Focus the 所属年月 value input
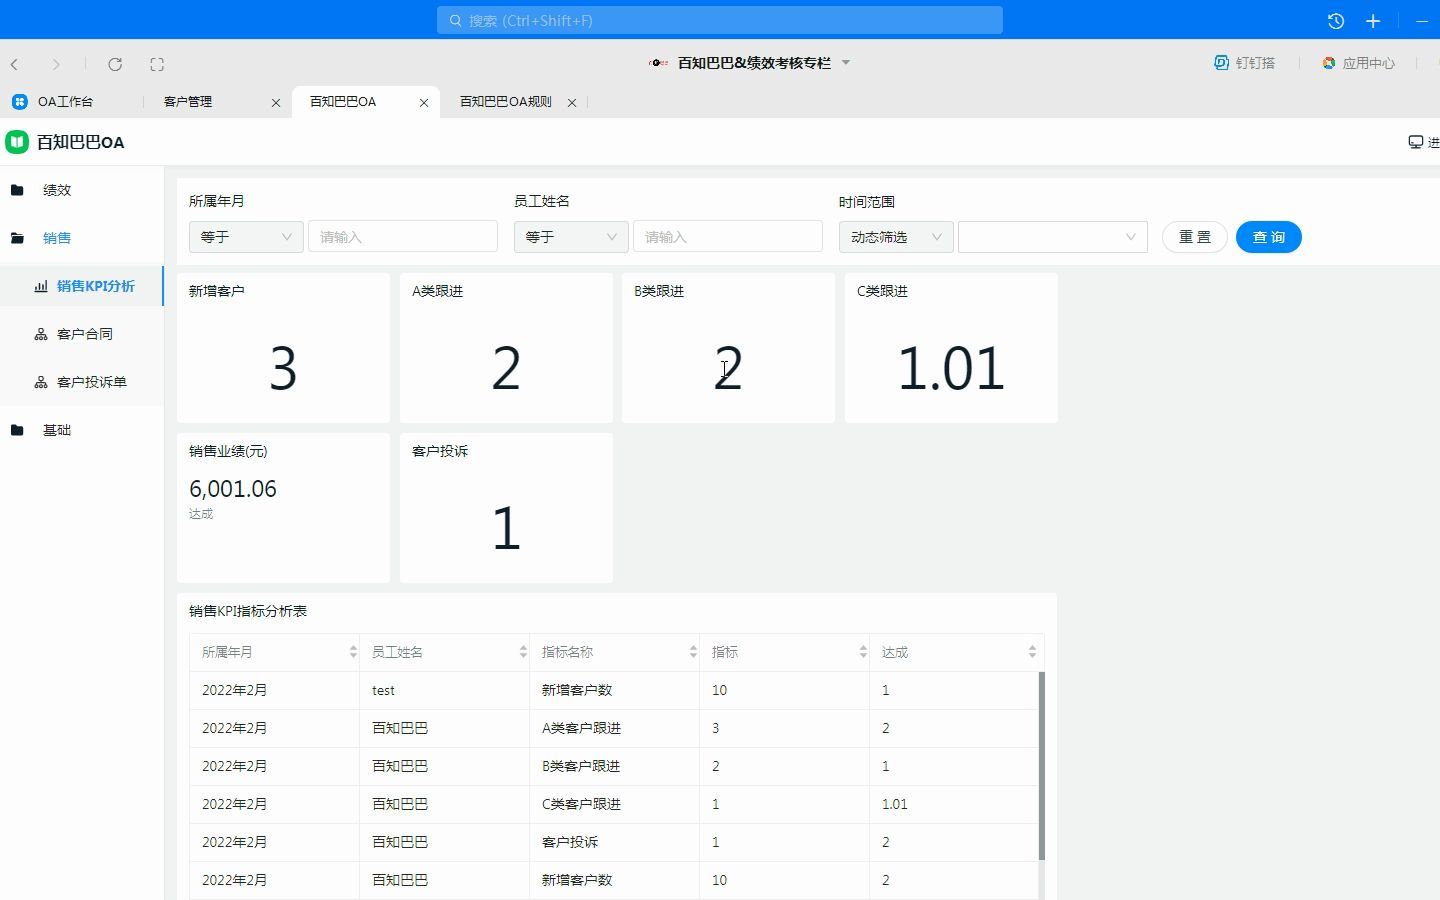This screenshot has height=900, width=1440. pos(403,237)
